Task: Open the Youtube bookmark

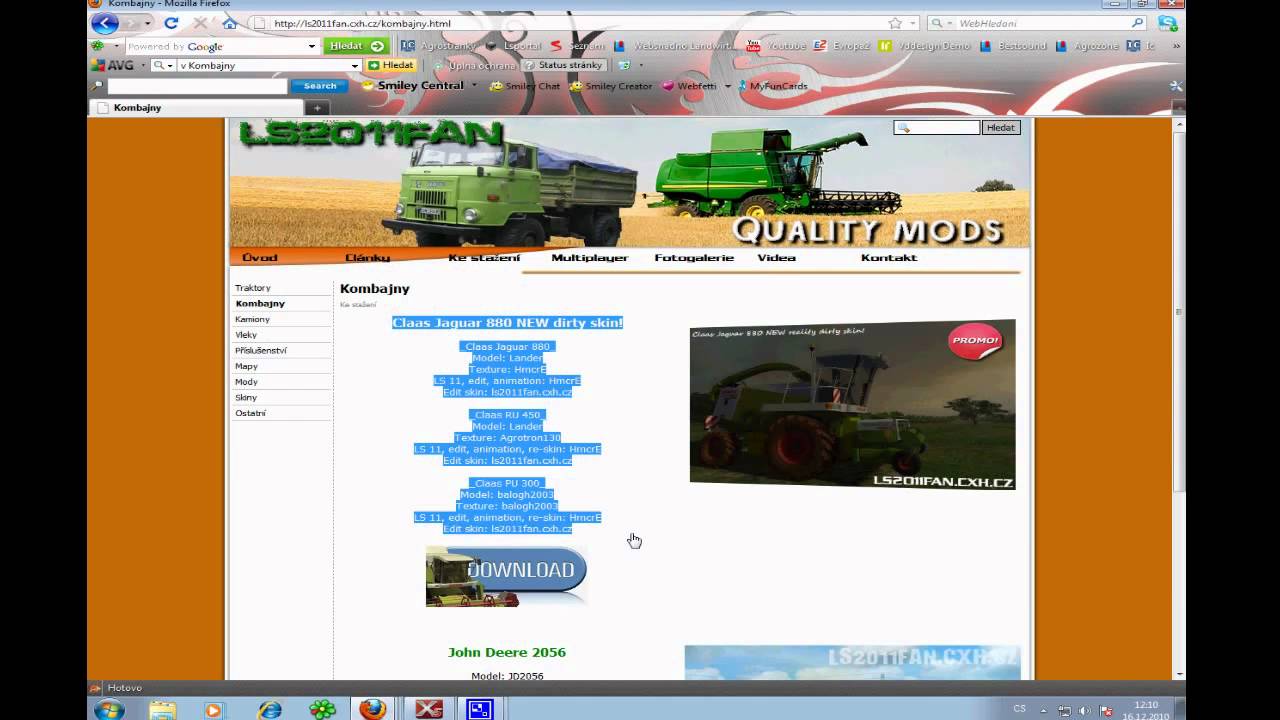Action: tap(776, 46)
